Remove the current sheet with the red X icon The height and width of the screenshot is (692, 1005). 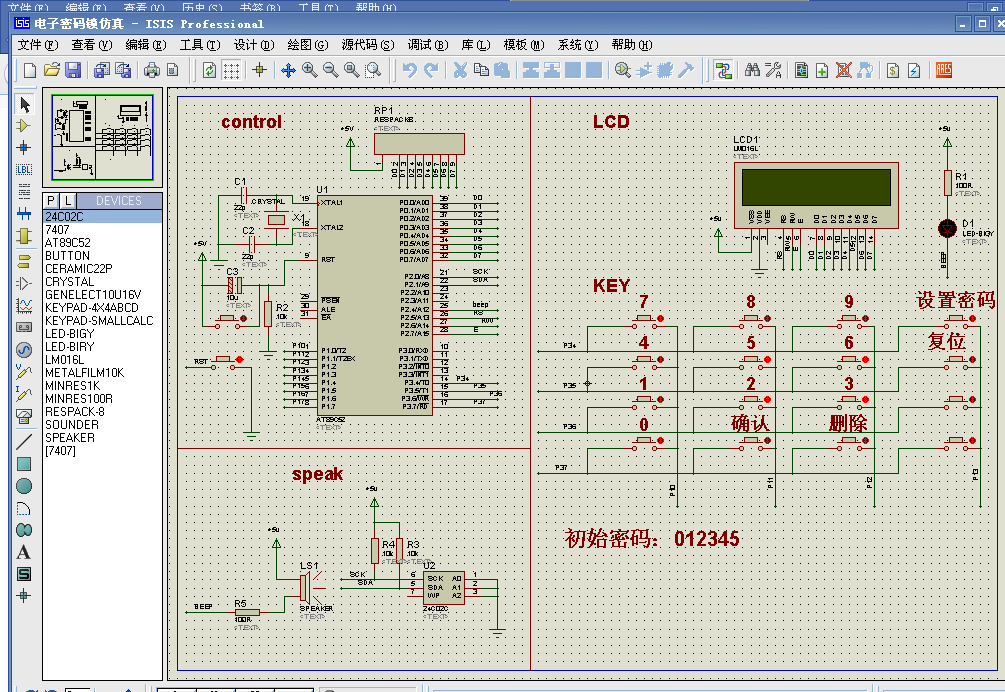843,70
